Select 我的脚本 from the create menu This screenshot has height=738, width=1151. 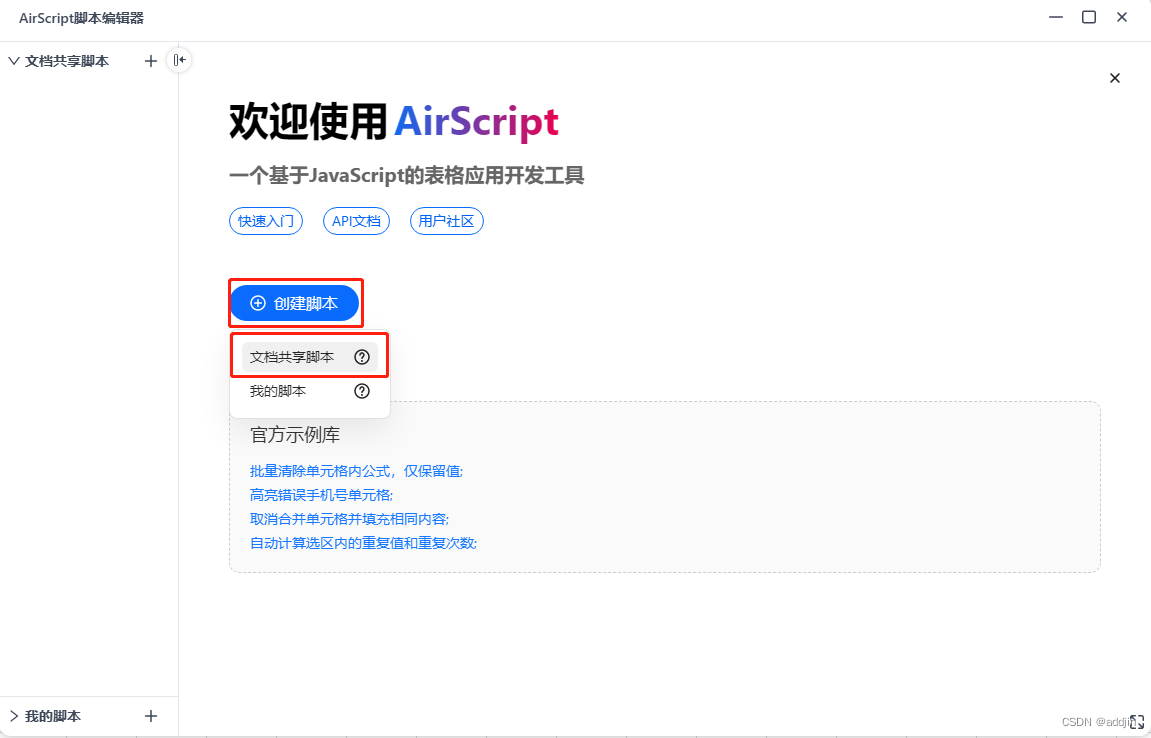click(278, 392)
